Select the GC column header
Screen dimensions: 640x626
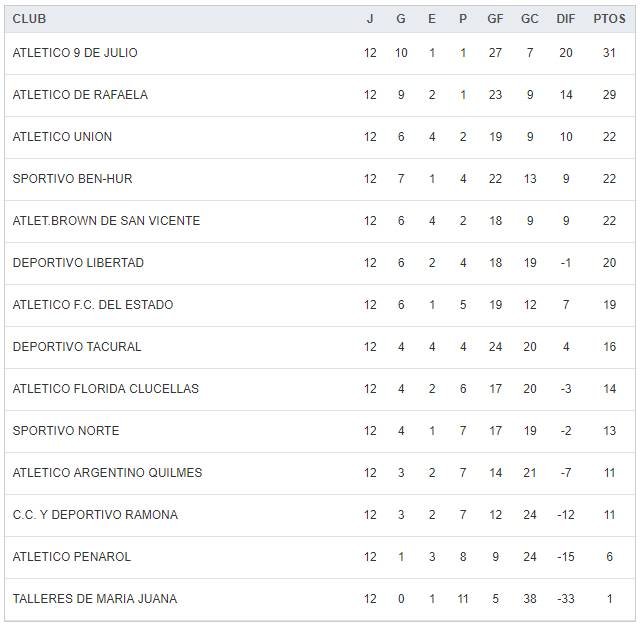coord(529,19)
